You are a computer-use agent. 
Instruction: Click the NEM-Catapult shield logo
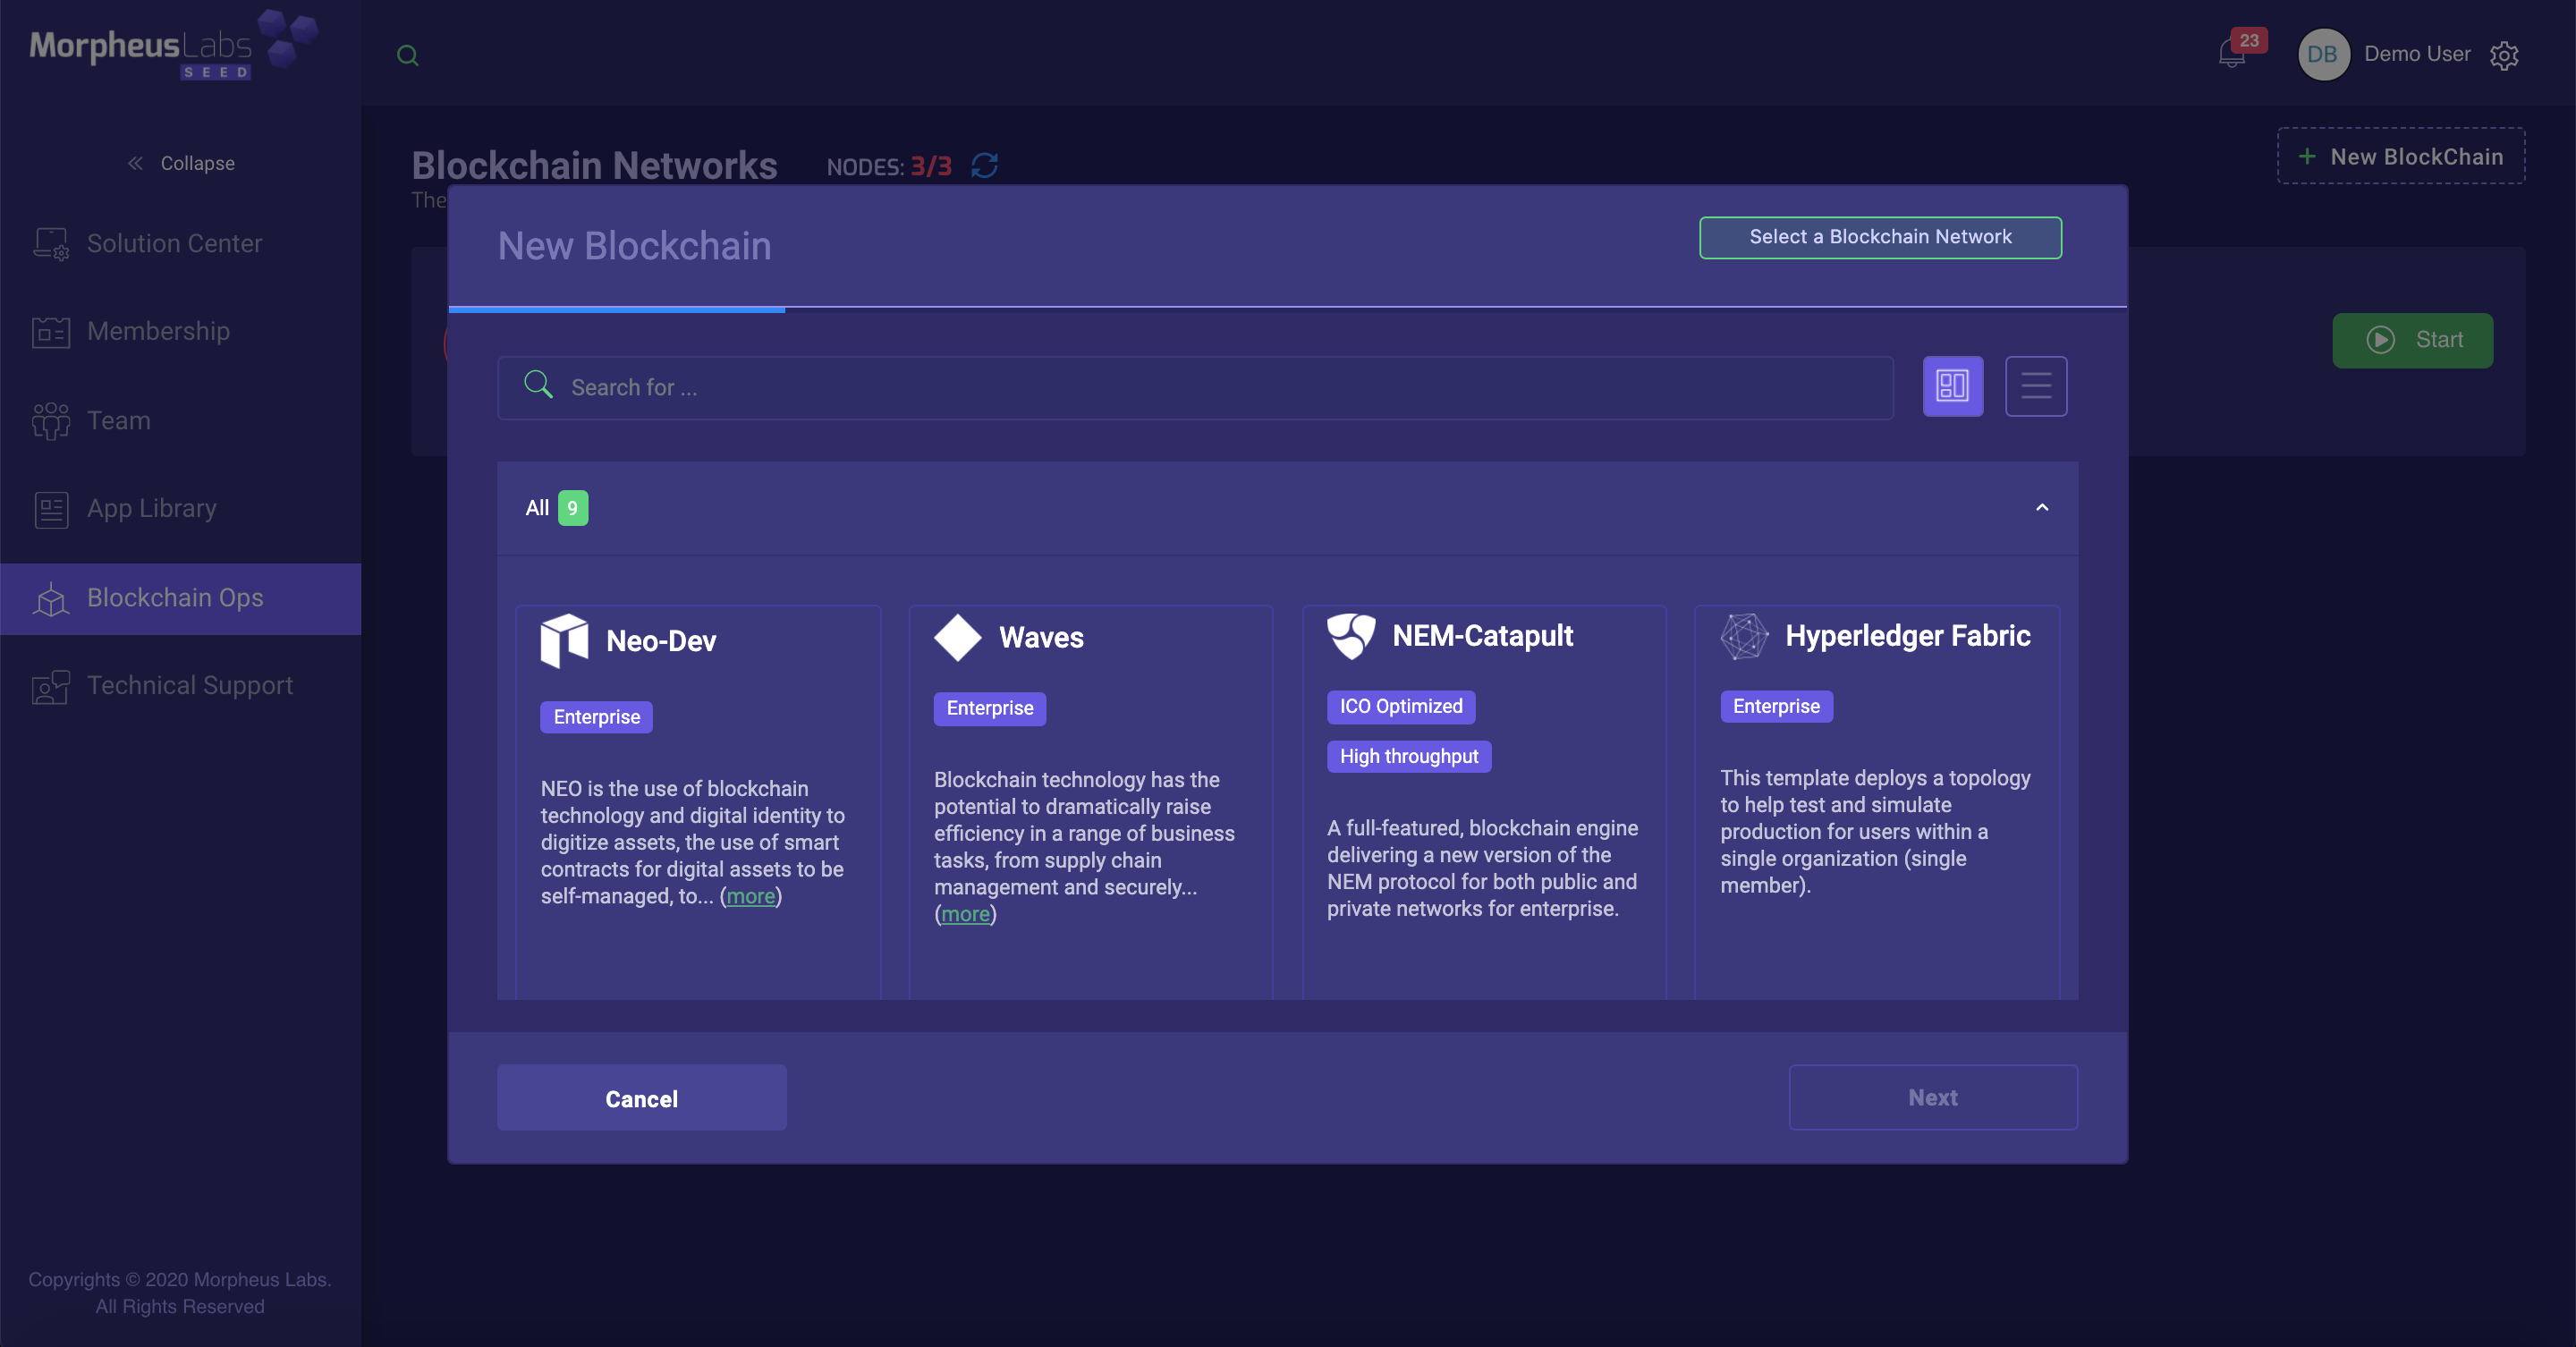click(1351, 635)
